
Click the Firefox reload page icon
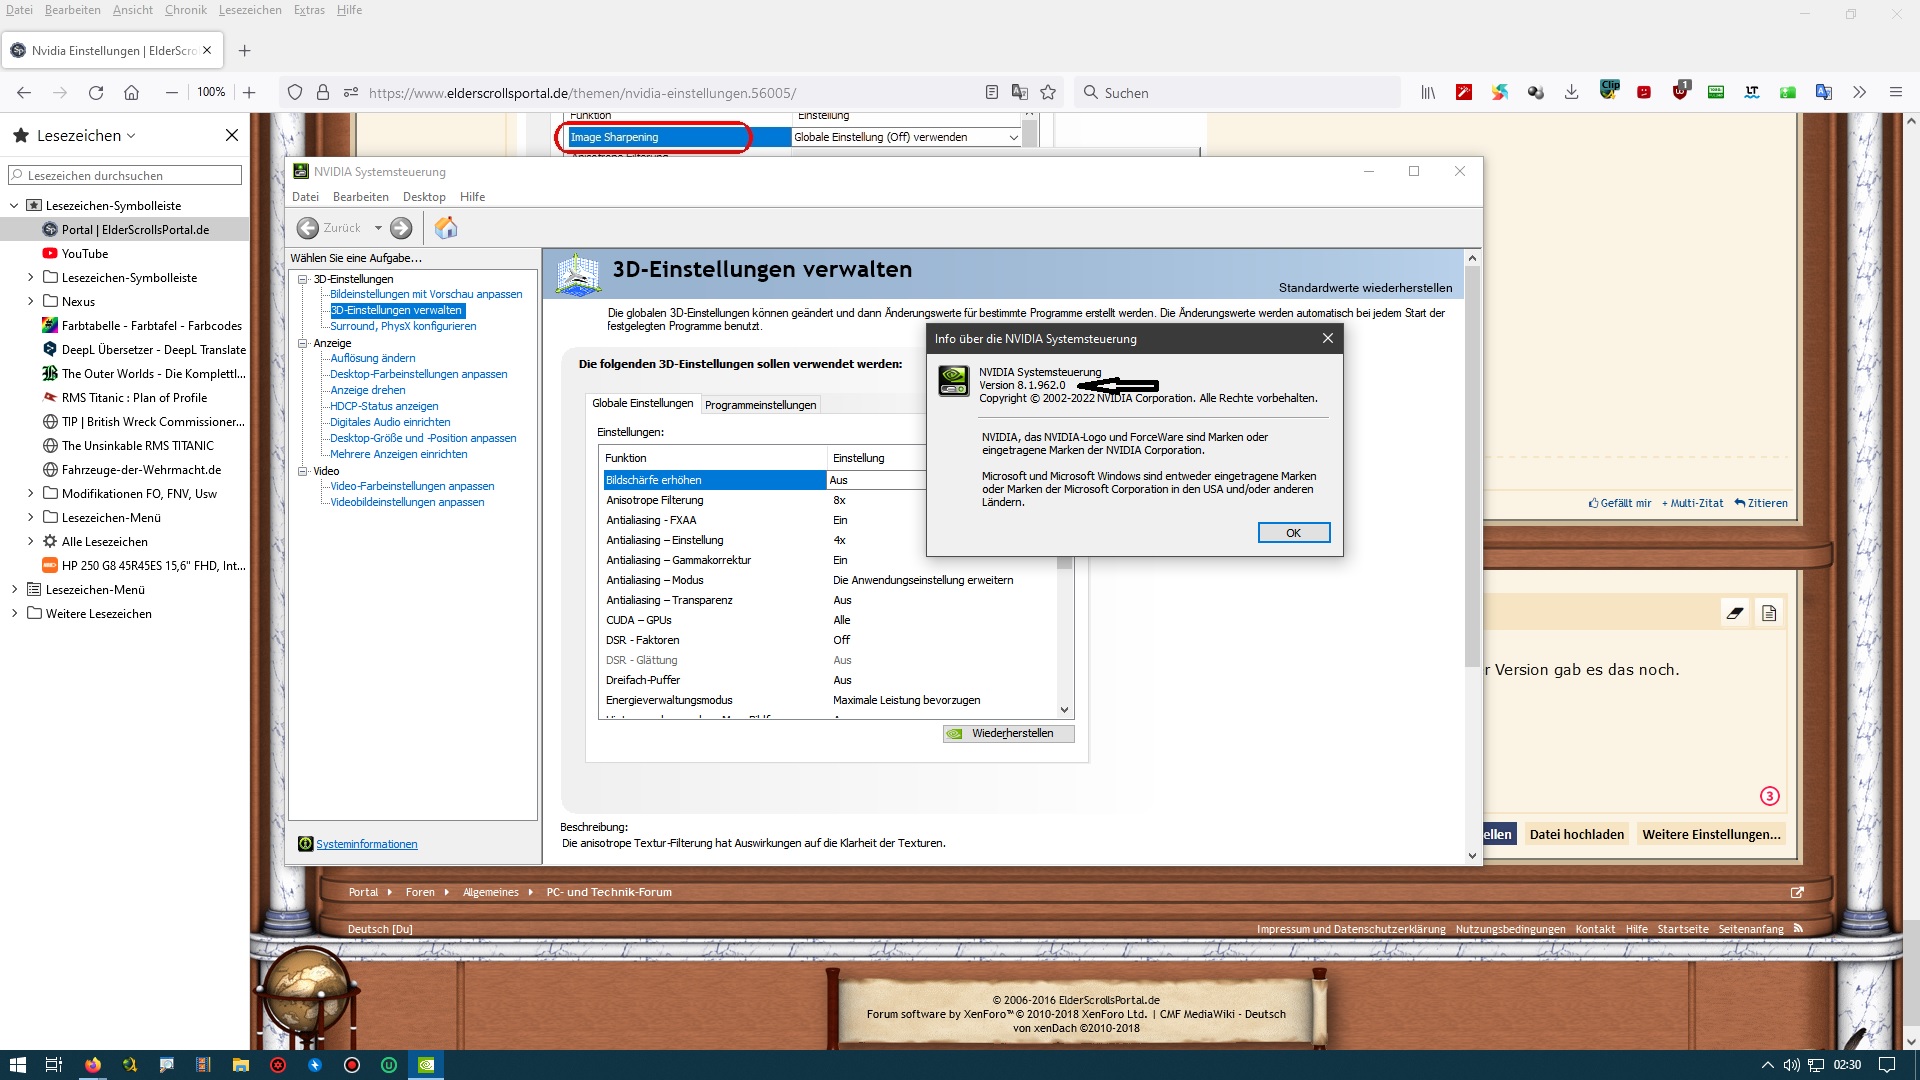96,92
